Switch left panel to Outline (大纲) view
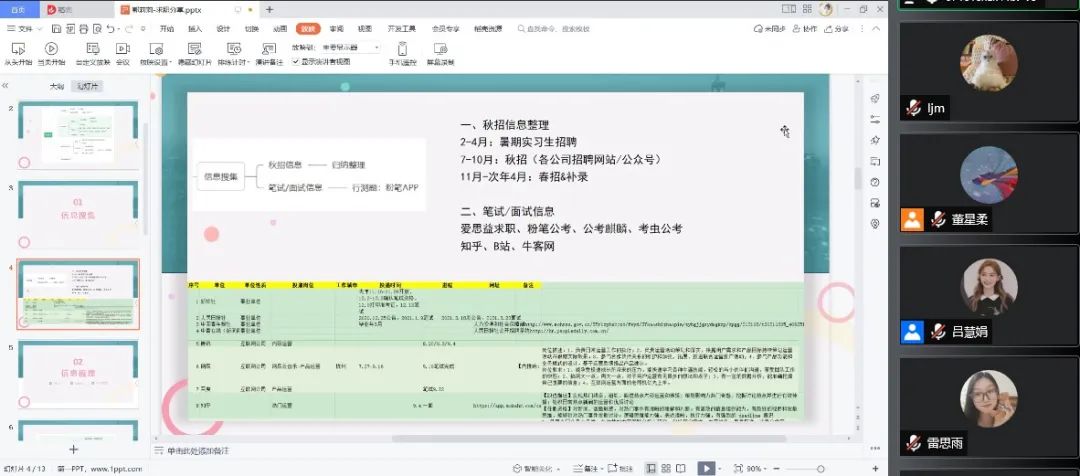 [57, 87]
